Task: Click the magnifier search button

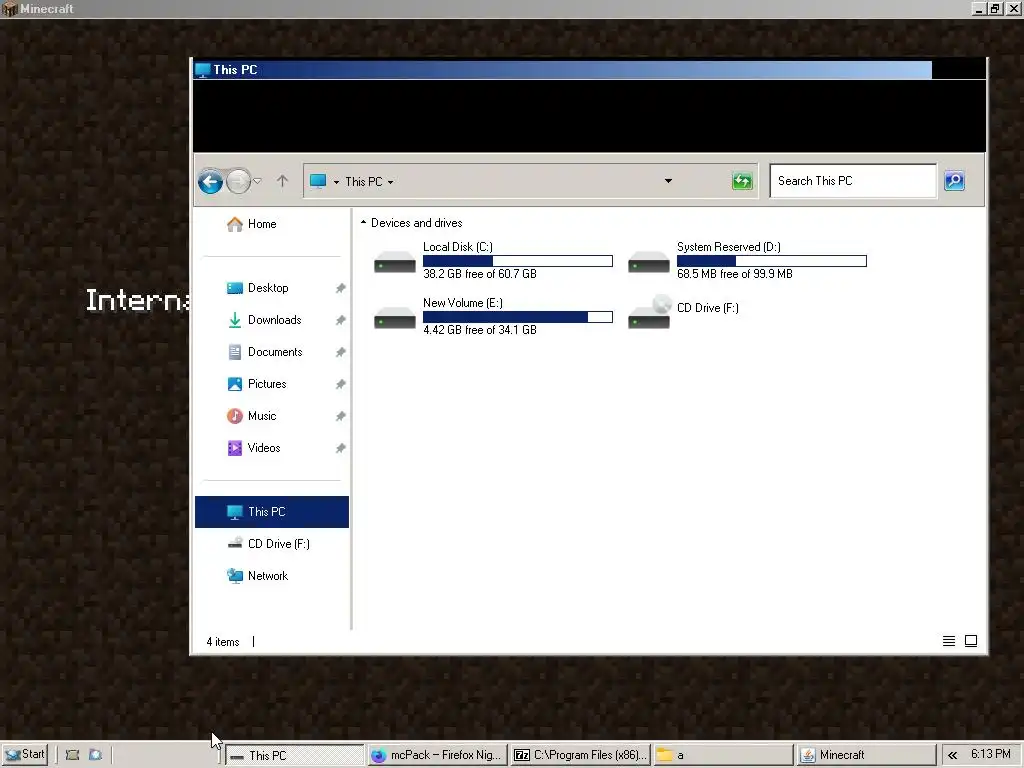Action: (x=954, y=181)
